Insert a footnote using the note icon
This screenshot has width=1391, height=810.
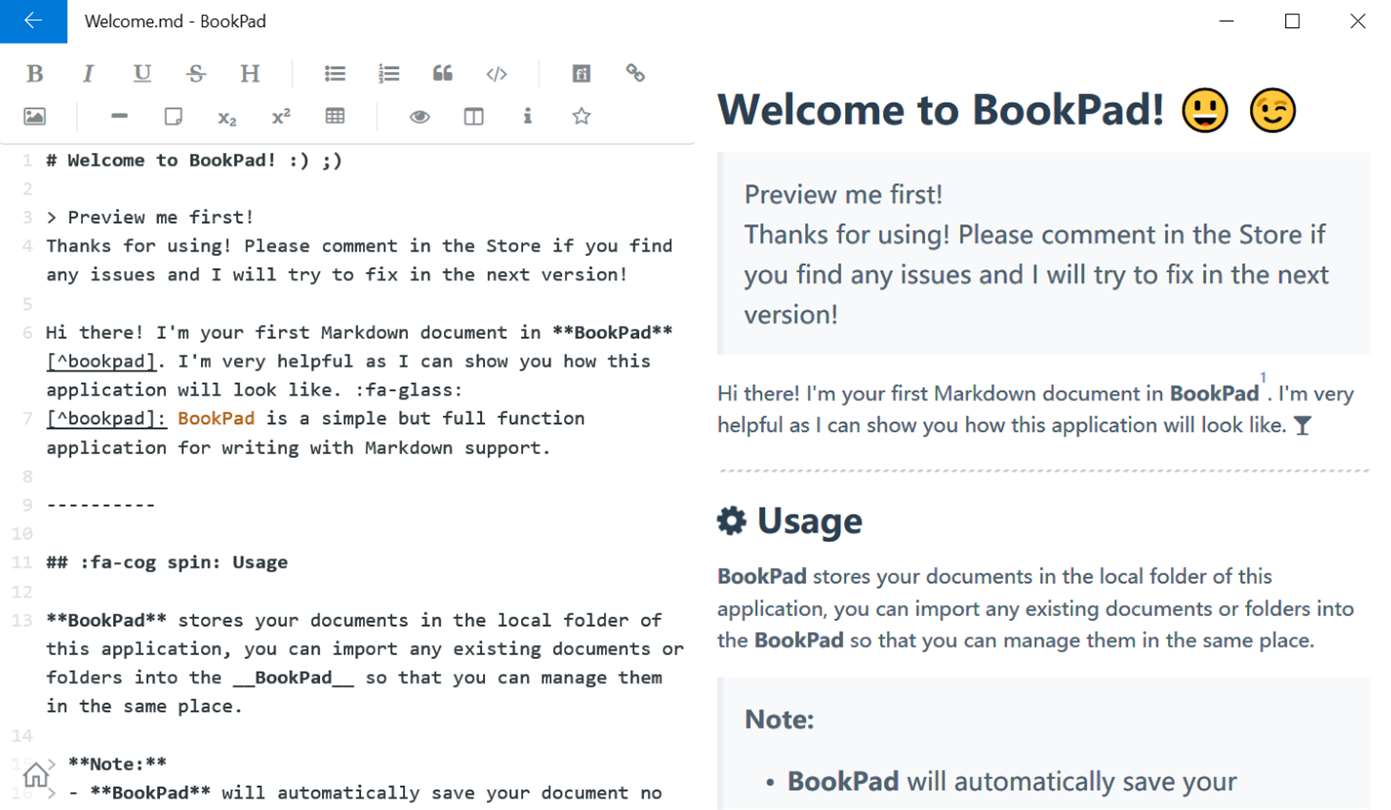173,116
